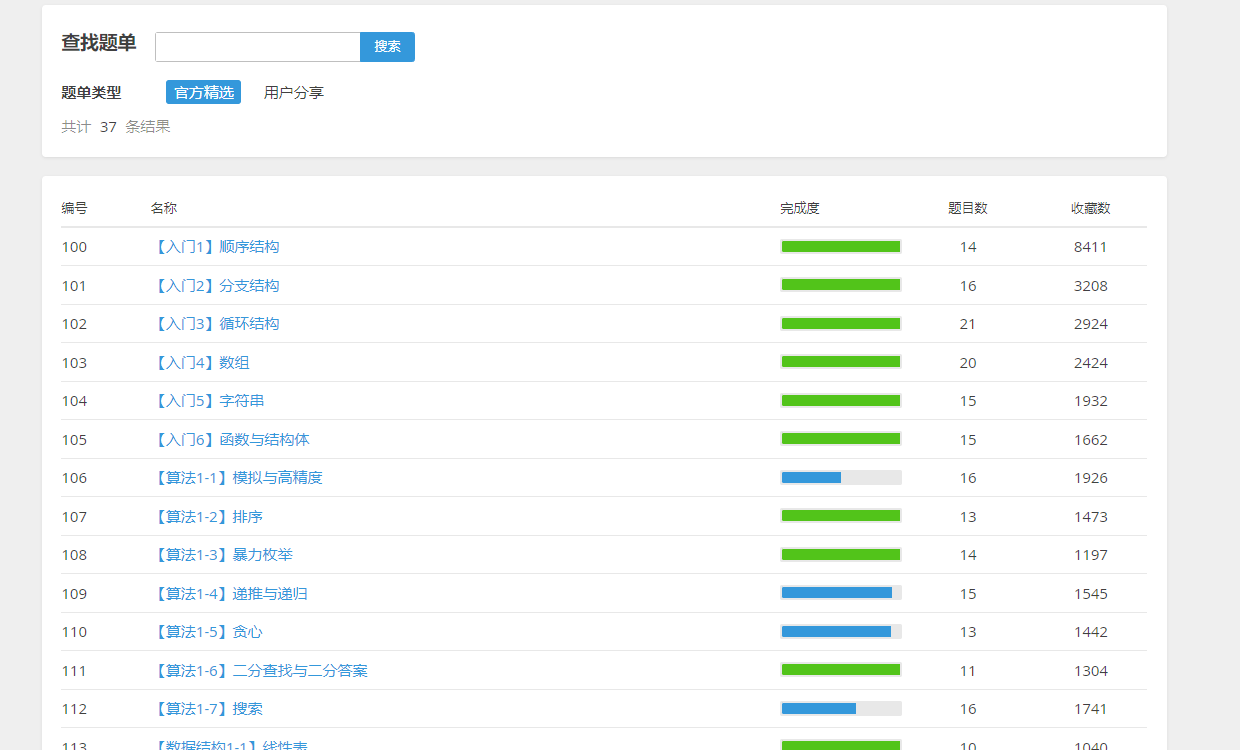Open the 【入门4】数组 list link
Viewport: 1240px width, 750px height.
(201, 363)
